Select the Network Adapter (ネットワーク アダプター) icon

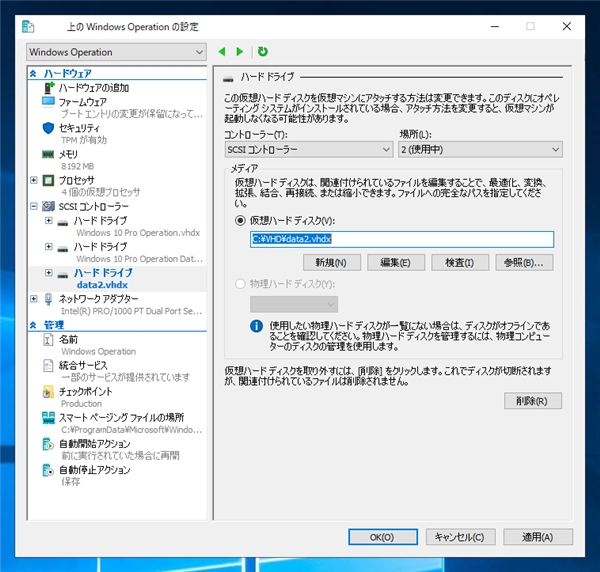tap(48, 299)
